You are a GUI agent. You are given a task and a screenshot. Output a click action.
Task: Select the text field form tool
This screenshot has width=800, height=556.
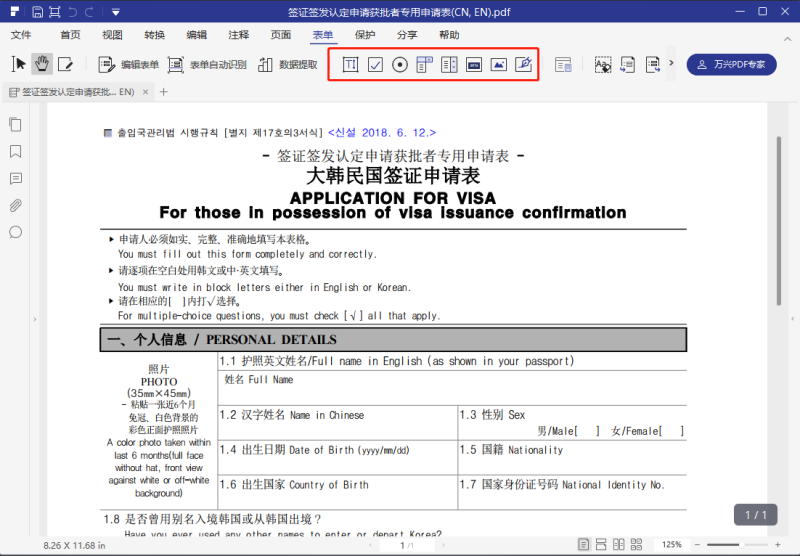coord(351,65)
